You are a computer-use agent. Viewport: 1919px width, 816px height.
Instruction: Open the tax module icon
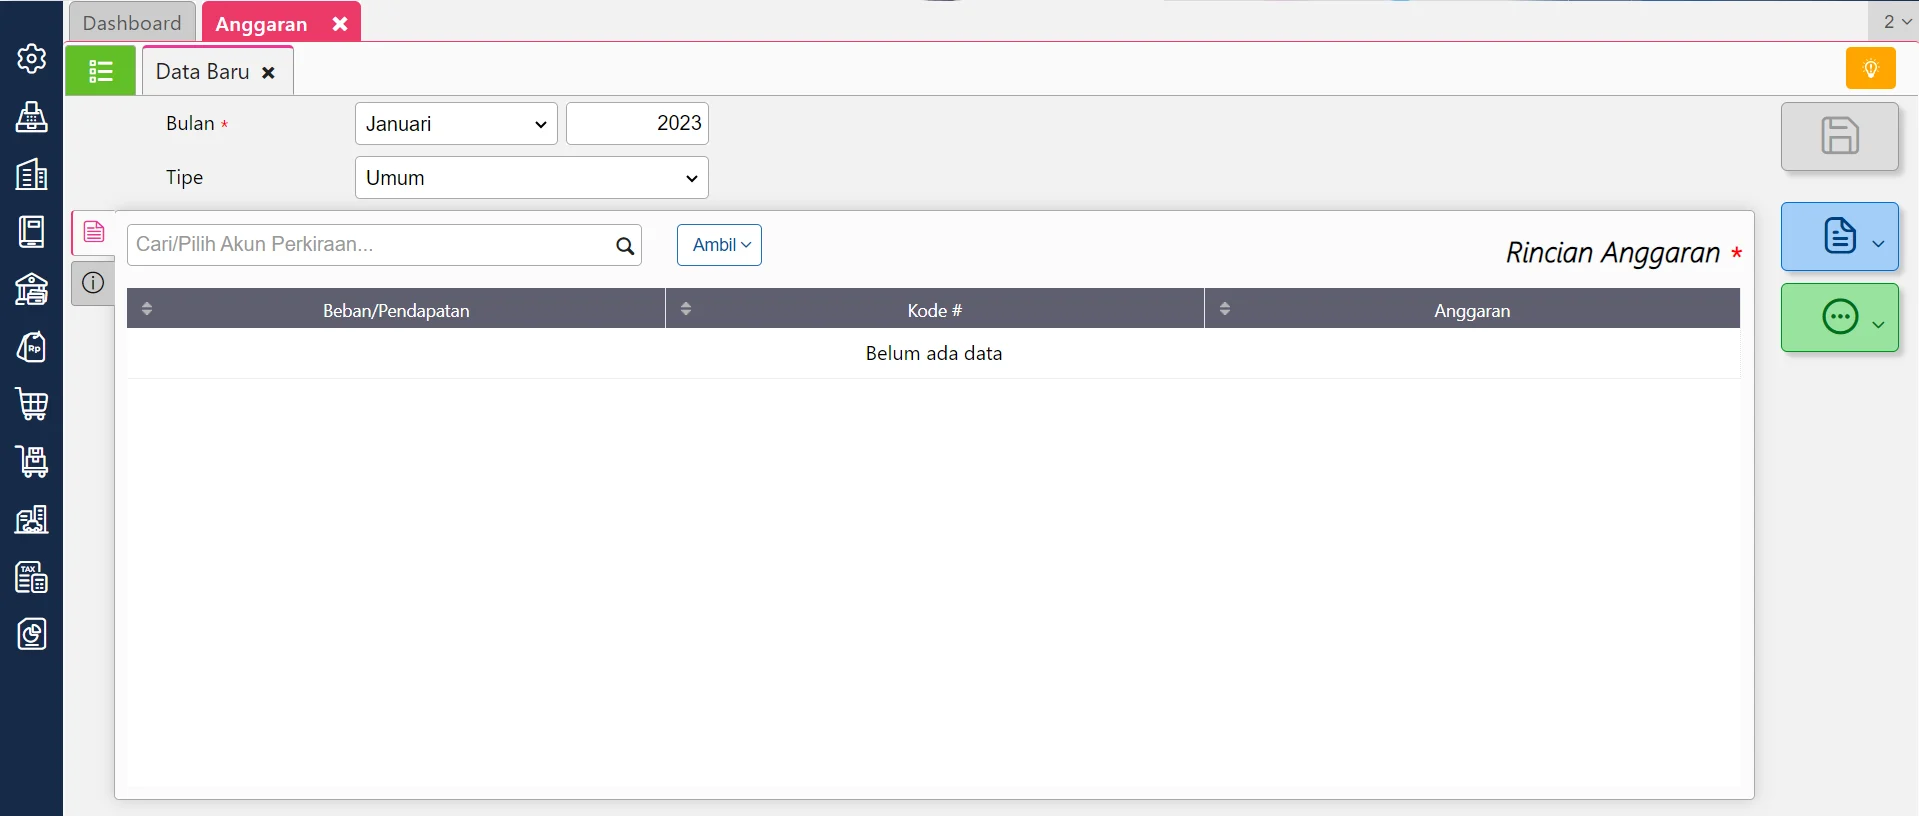point(31,577)
